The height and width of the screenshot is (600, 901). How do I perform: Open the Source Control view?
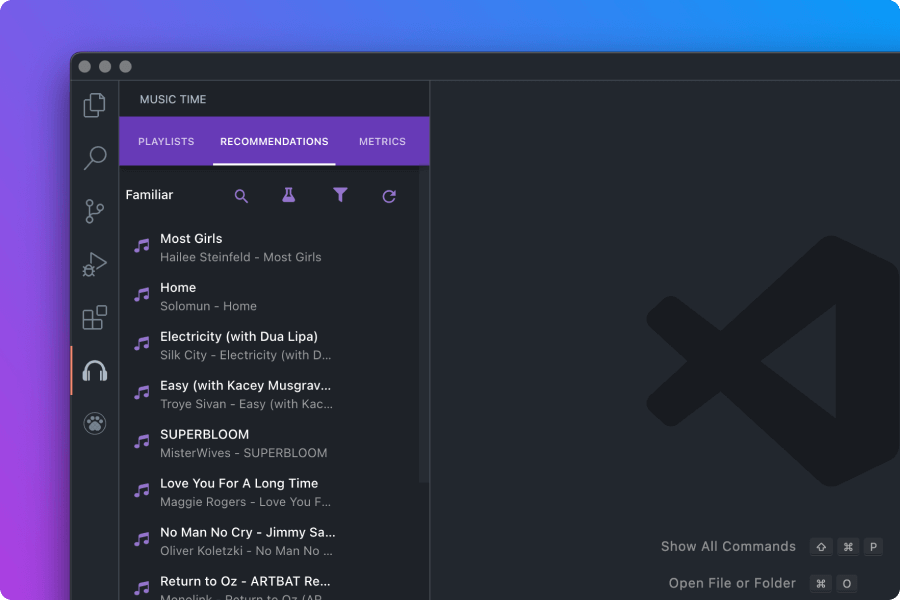click(93, 211)
